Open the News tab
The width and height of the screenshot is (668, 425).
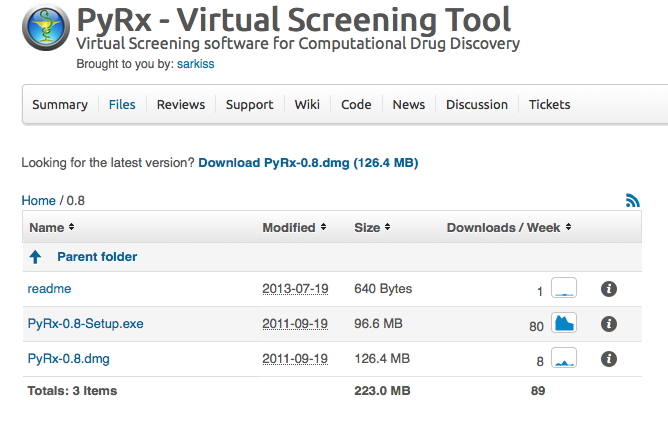[x=409, y=104]
